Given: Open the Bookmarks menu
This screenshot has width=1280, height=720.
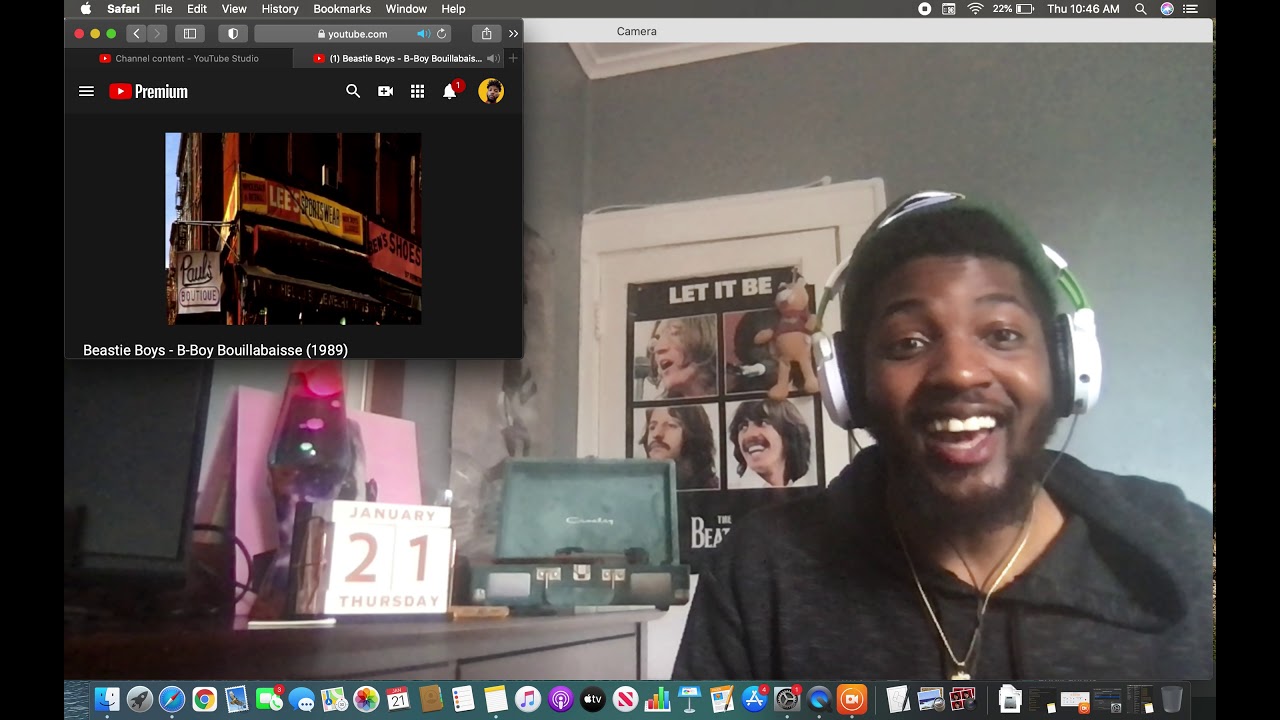Looking at the screenshot, I should pos(342,9).
